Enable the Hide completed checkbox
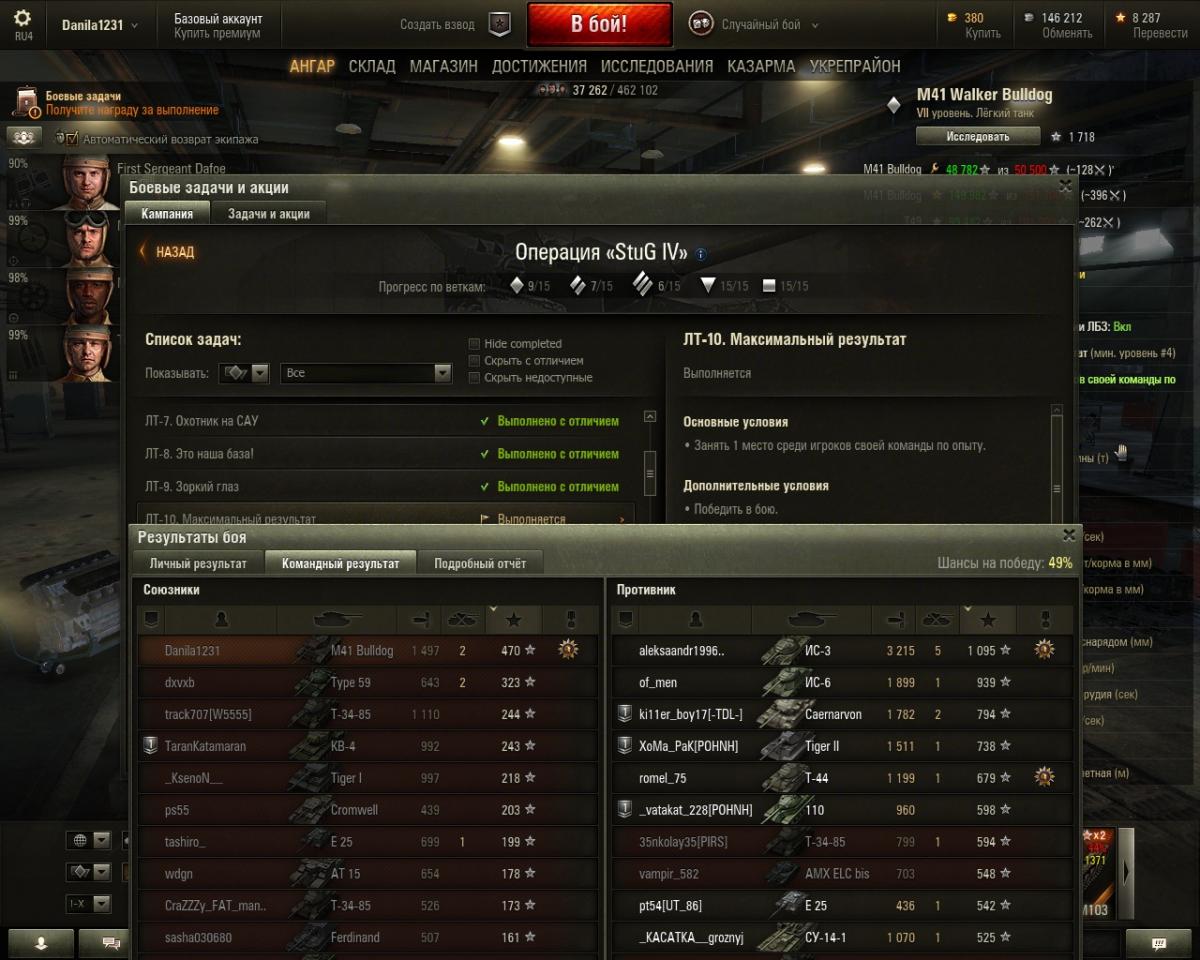 click(x=475, y=344)
